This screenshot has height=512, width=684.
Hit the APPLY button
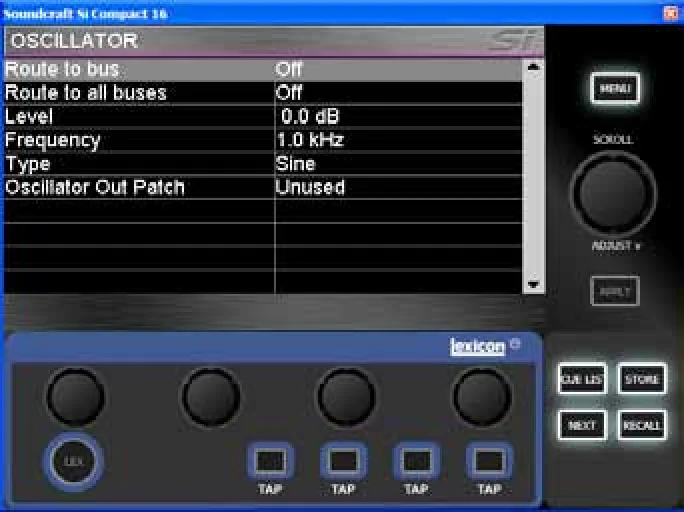pos(615,291)
